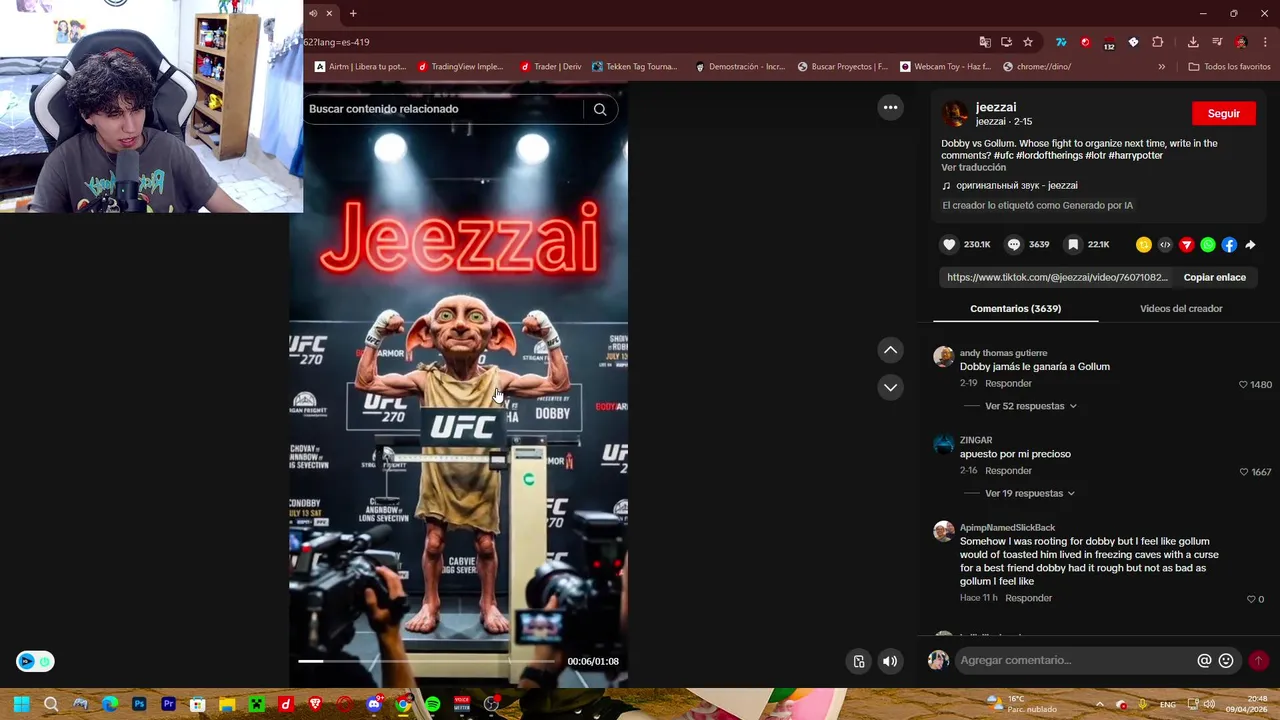The image size is (1280, 720).
Task: Toggle the video player volume mute button
Action: [890, 661]
